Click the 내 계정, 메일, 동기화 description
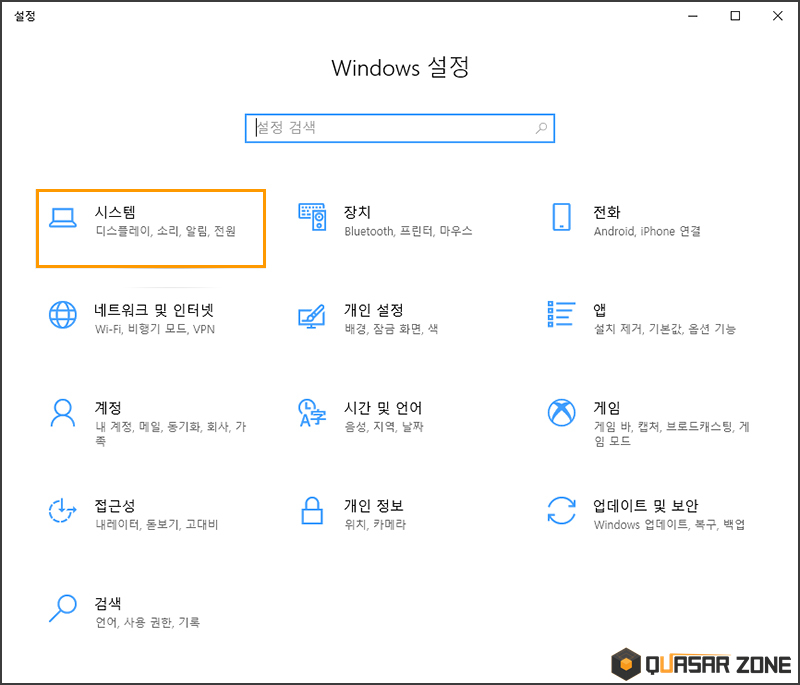This screenshot has height=685, width=800. [170, 434]
